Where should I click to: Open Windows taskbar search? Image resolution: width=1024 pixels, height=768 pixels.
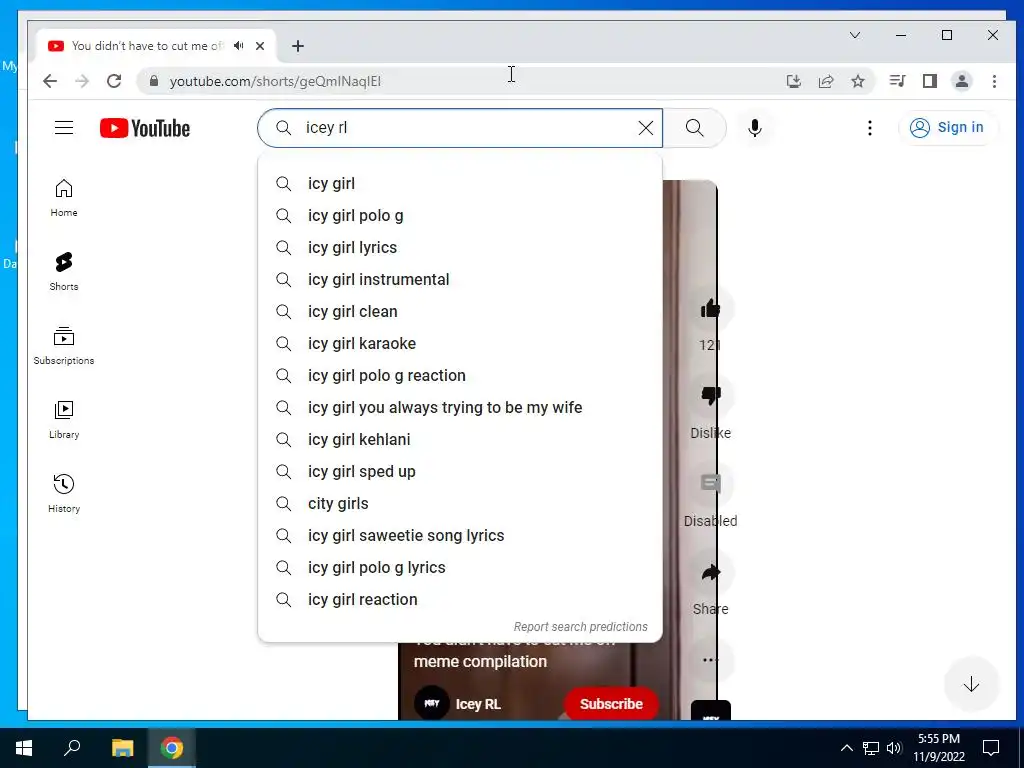[x=72, y=748]
